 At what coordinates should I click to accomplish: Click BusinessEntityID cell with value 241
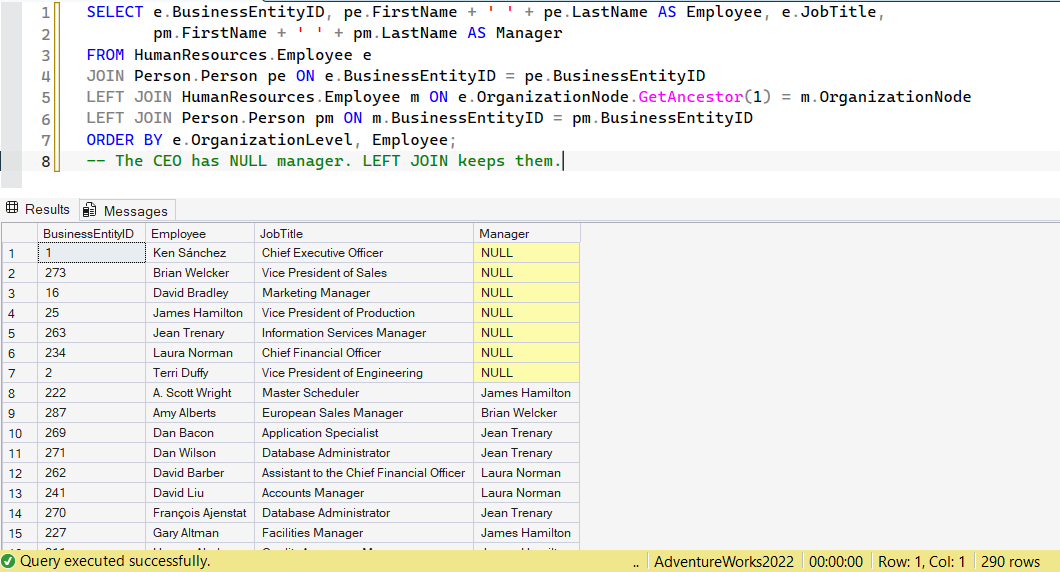91,492
